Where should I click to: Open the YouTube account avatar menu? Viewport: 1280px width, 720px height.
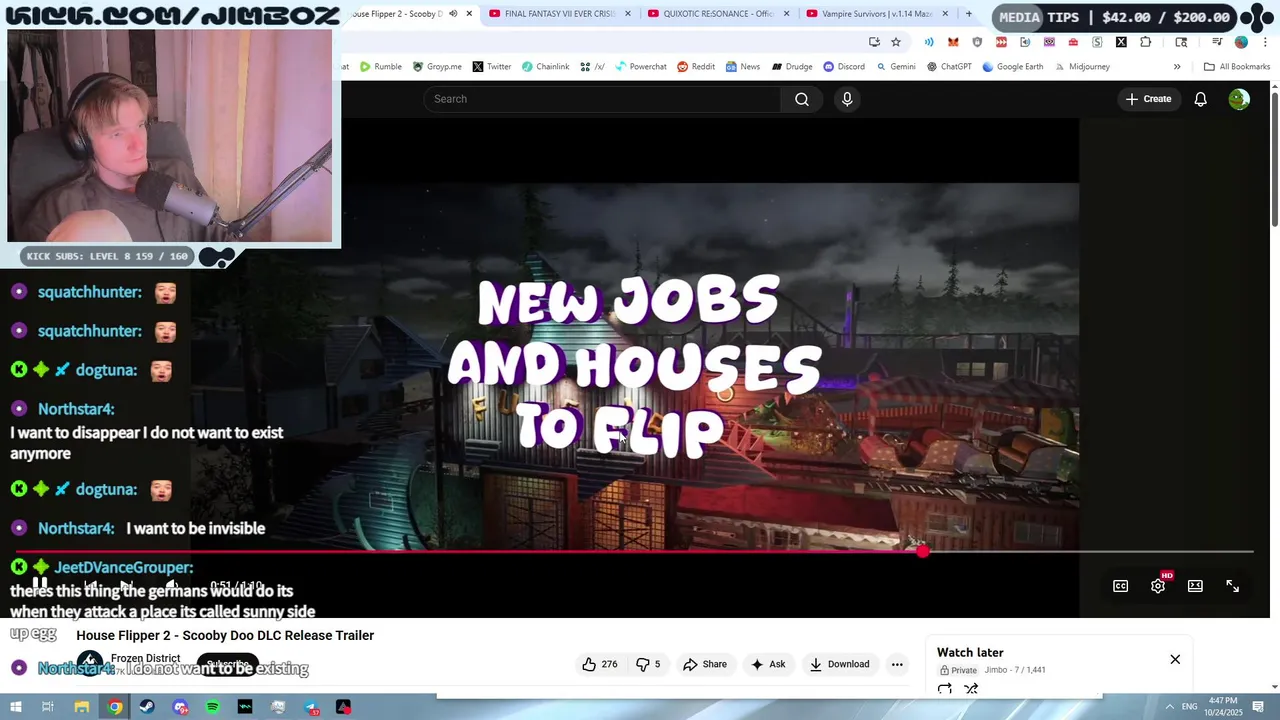click(1239, 99)
